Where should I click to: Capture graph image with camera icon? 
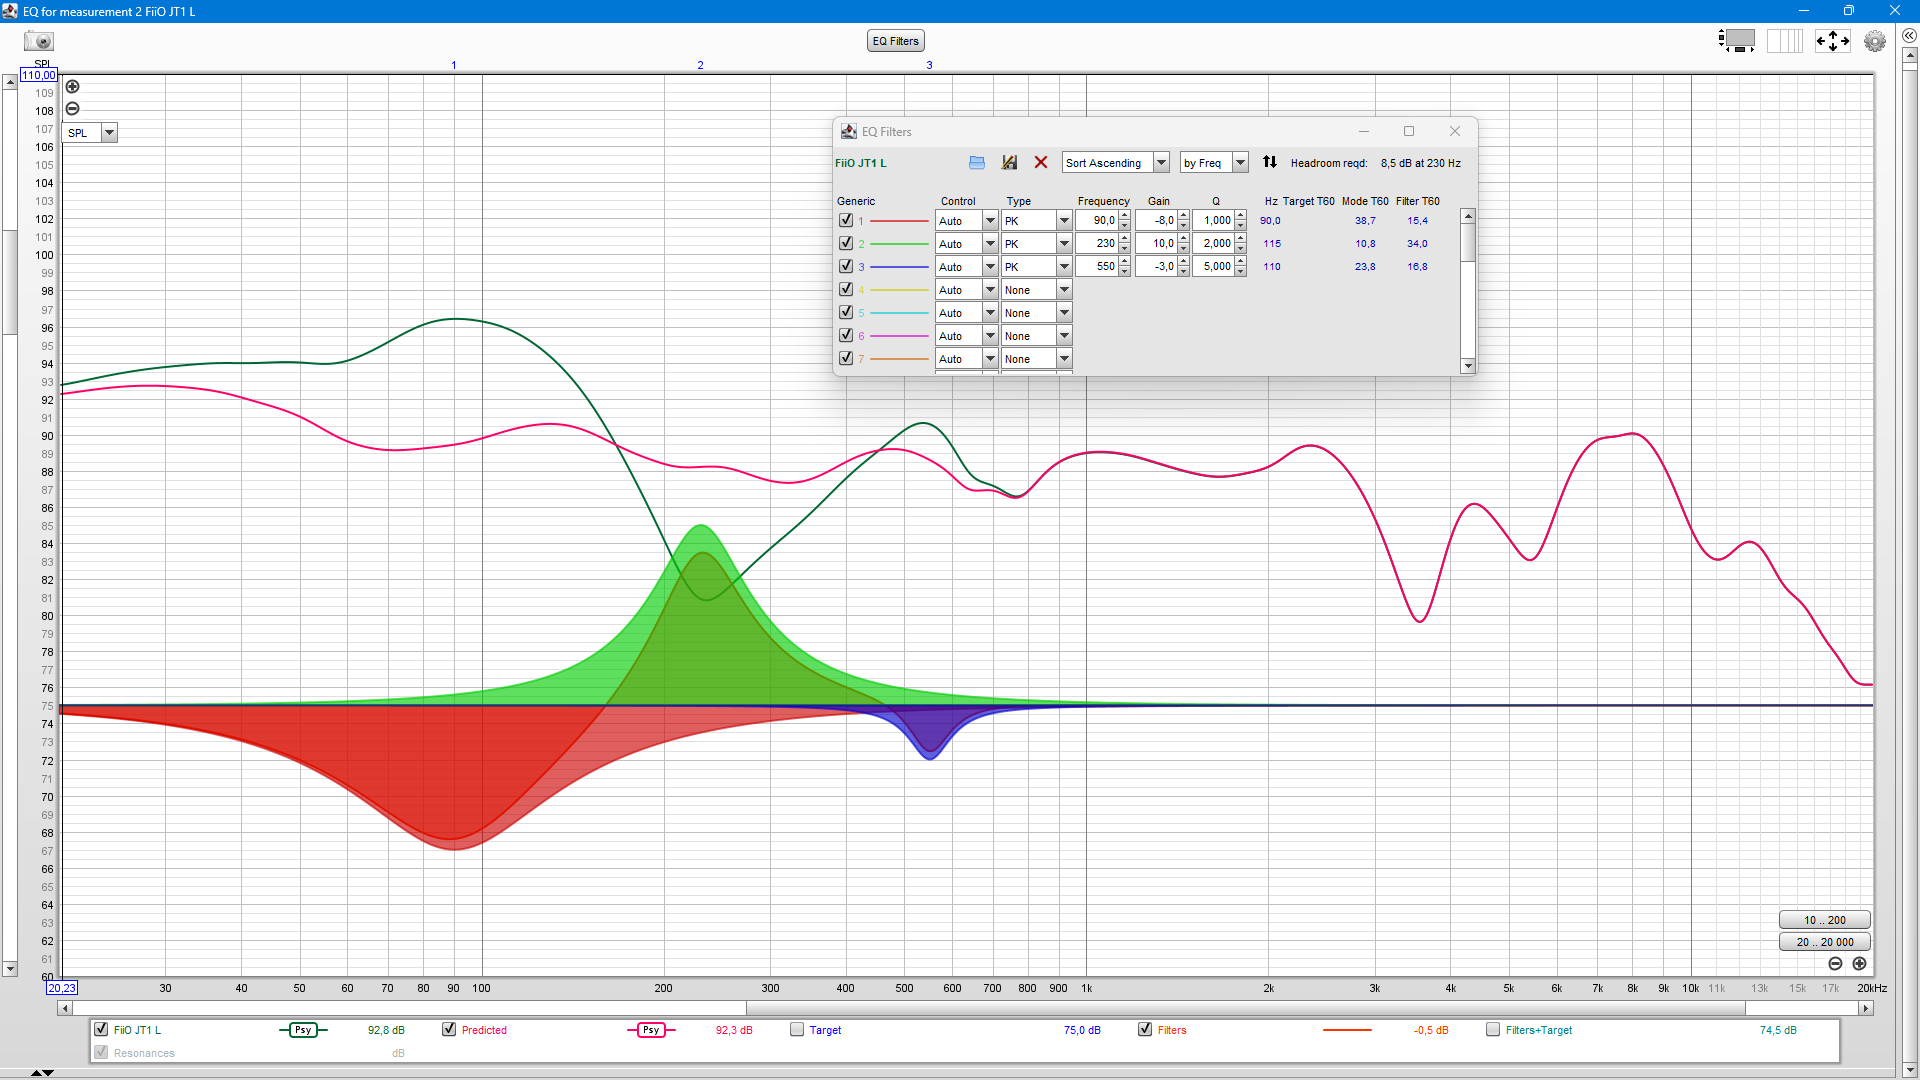pos(39,41)
